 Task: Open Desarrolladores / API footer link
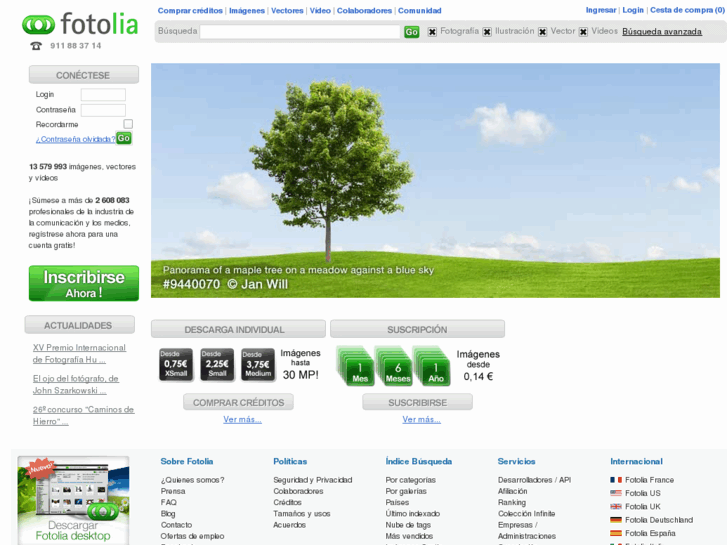click(x=535, y=480)
